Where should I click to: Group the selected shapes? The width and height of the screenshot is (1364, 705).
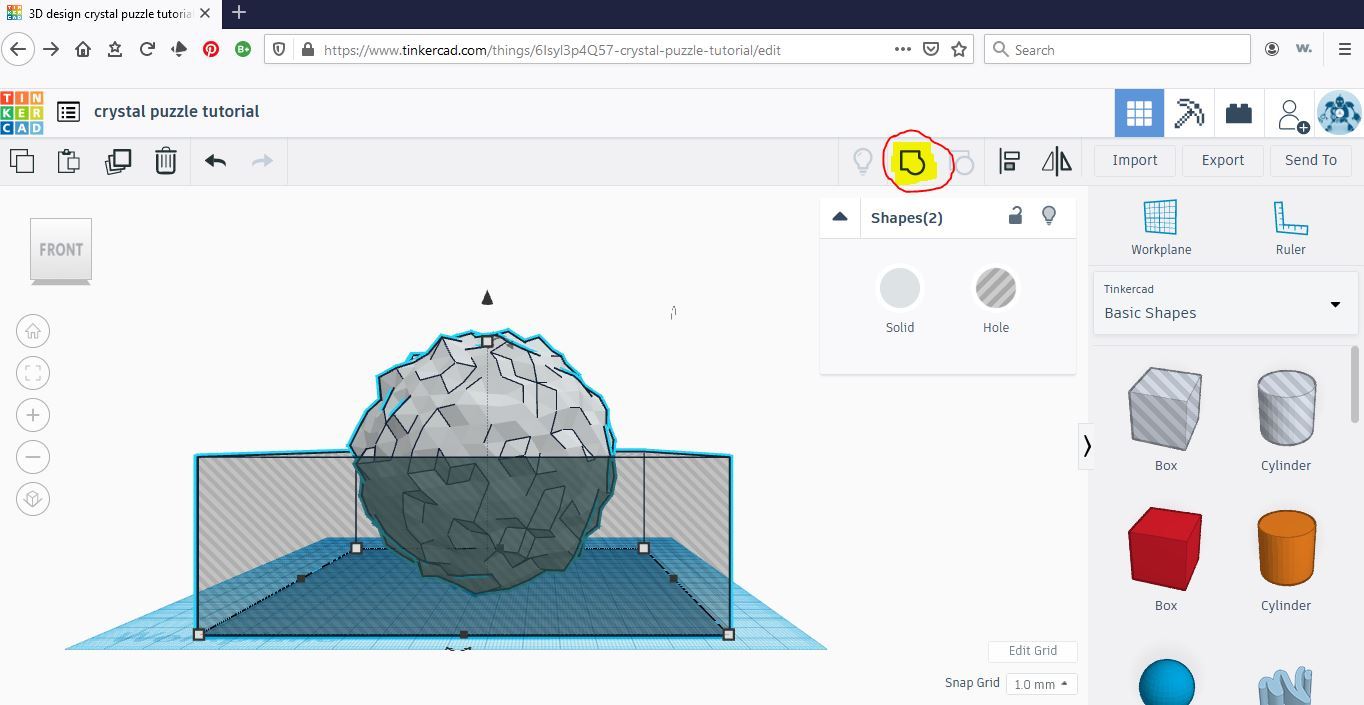click(912, 161)
